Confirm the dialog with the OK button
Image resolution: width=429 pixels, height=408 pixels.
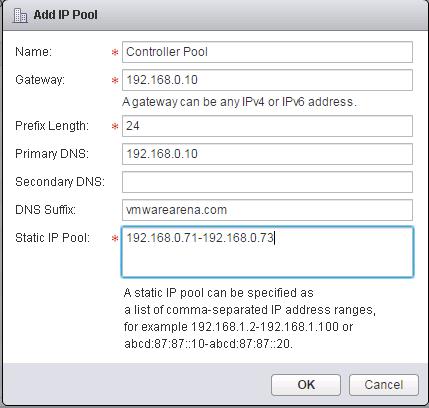[306, 385]
